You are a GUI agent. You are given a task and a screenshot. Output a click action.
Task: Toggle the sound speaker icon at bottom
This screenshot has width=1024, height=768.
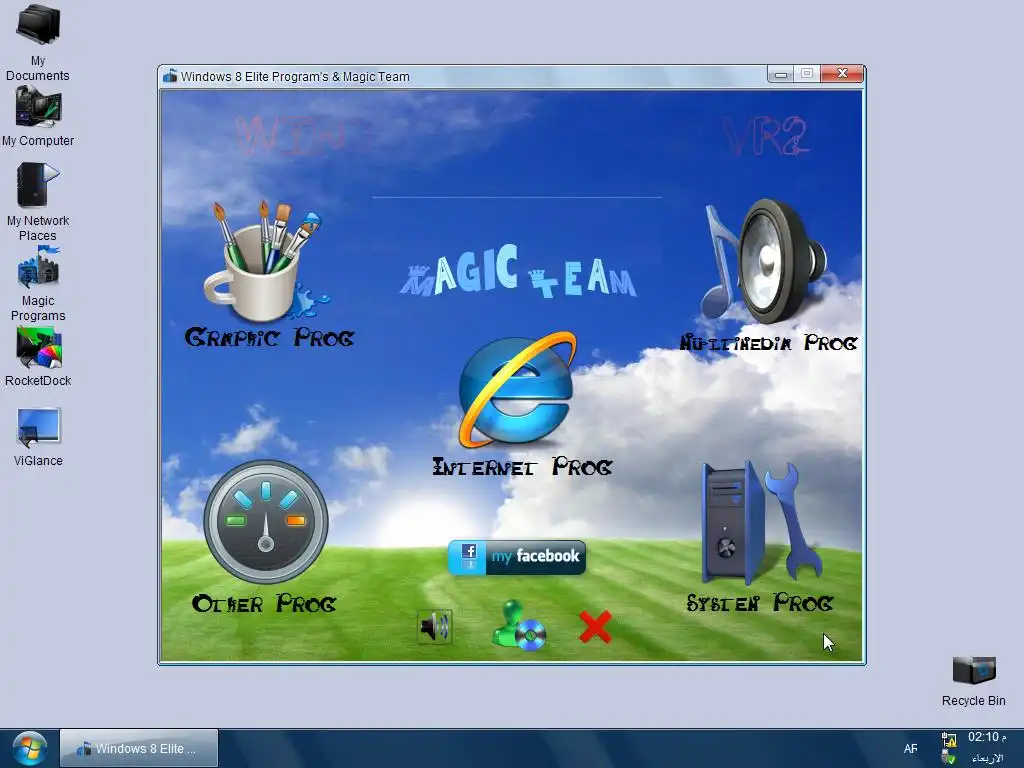pyautogui.click(x=435, y=627)
